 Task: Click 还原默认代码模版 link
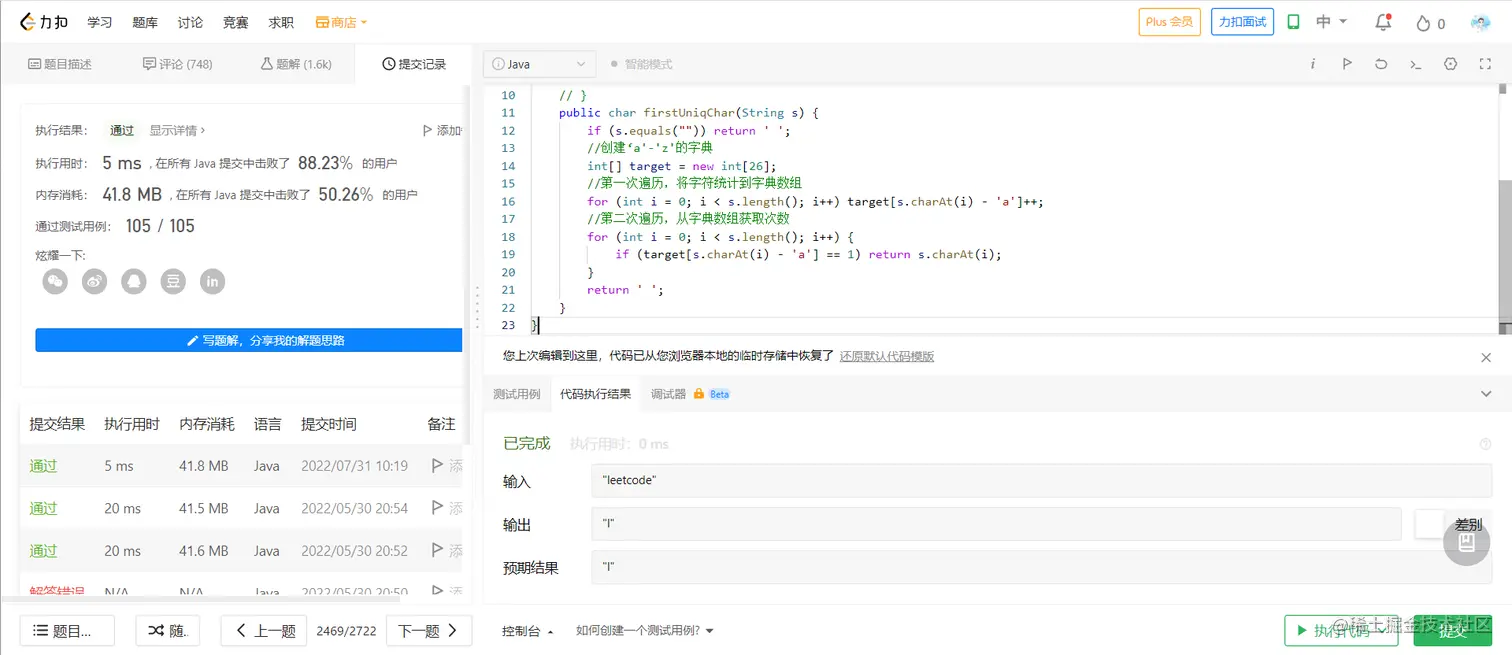pos(887,356)
